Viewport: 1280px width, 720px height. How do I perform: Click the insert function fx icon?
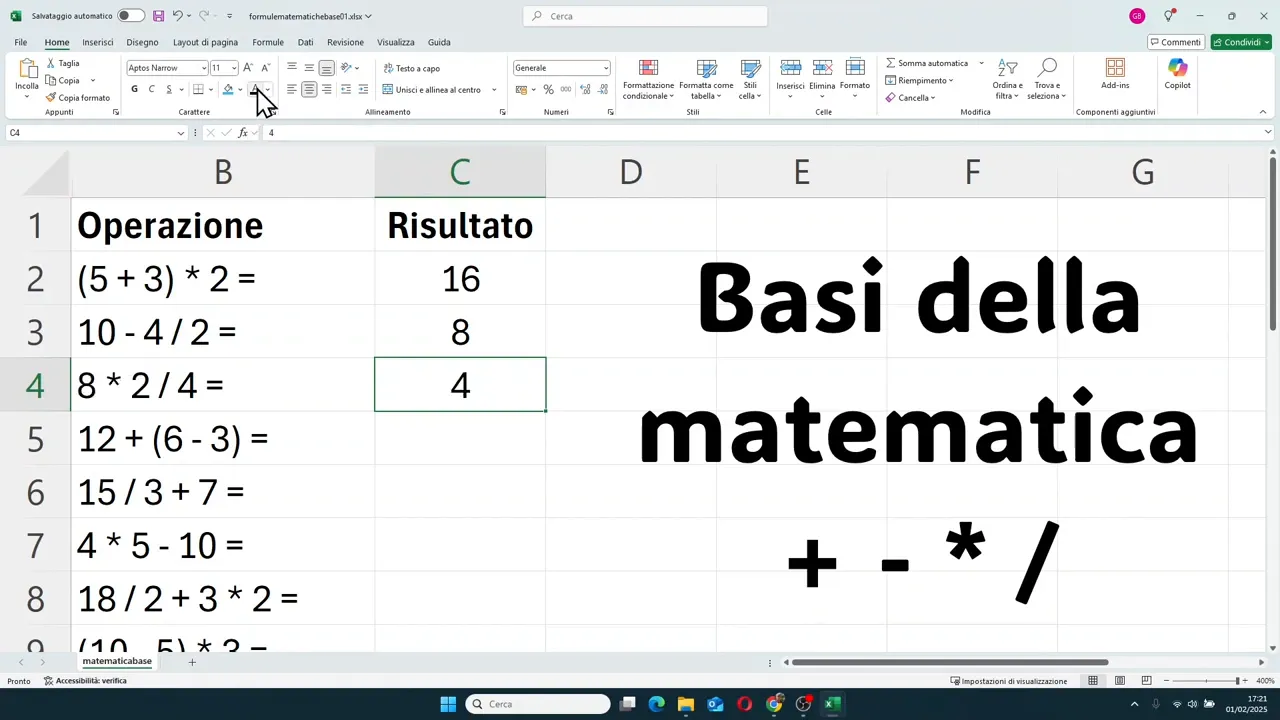(243, 132)
